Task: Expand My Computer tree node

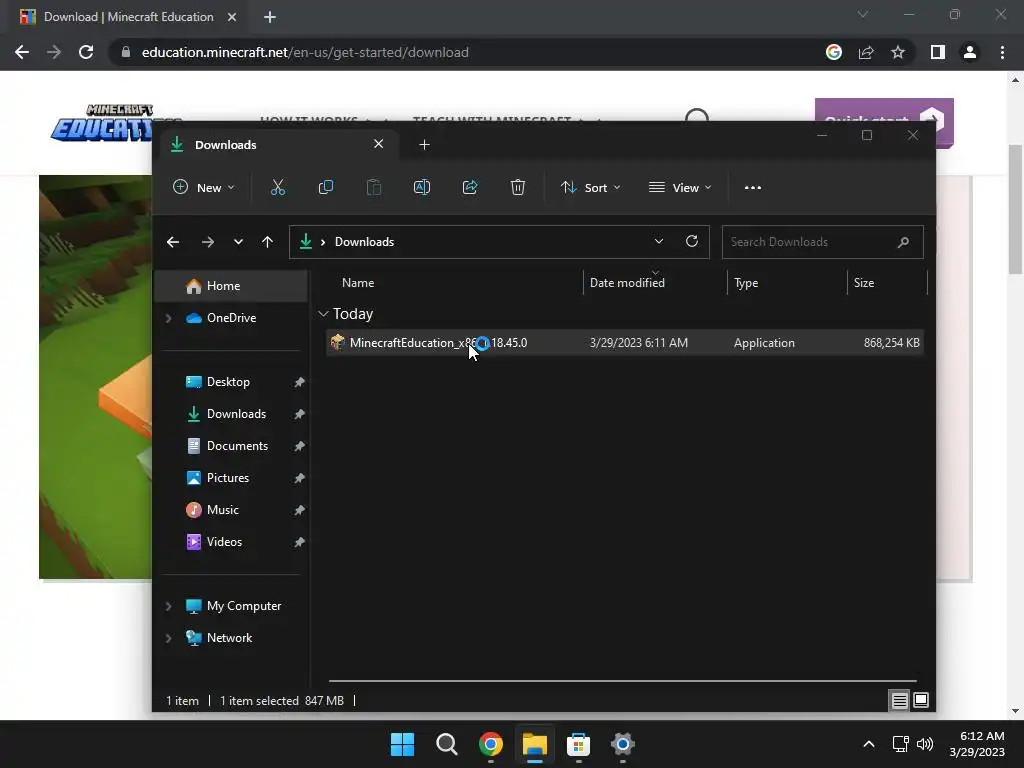Action: pos(168,606)
